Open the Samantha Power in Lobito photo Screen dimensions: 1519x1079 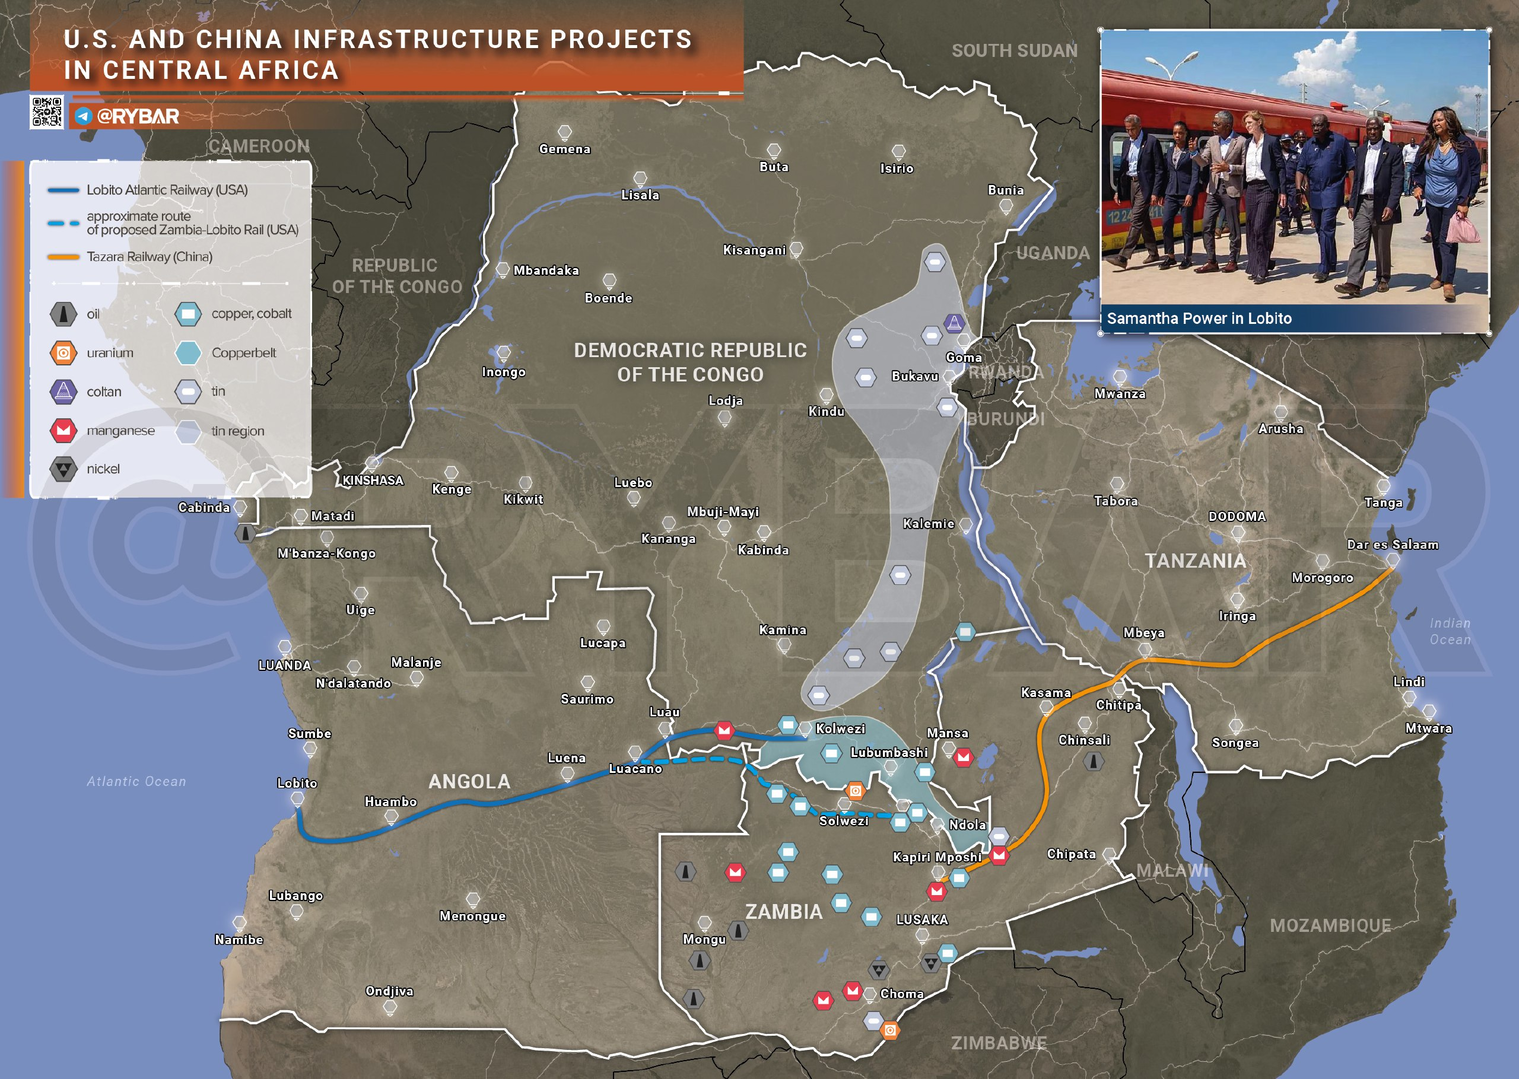pos(1294,167)
